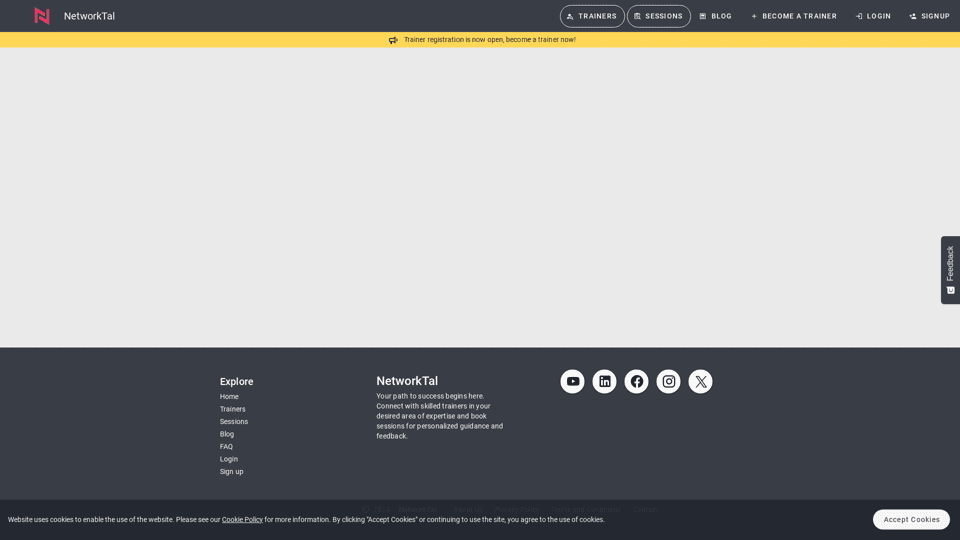
Task: Click Login in the top navigation
Action: [x=873, y=17]
